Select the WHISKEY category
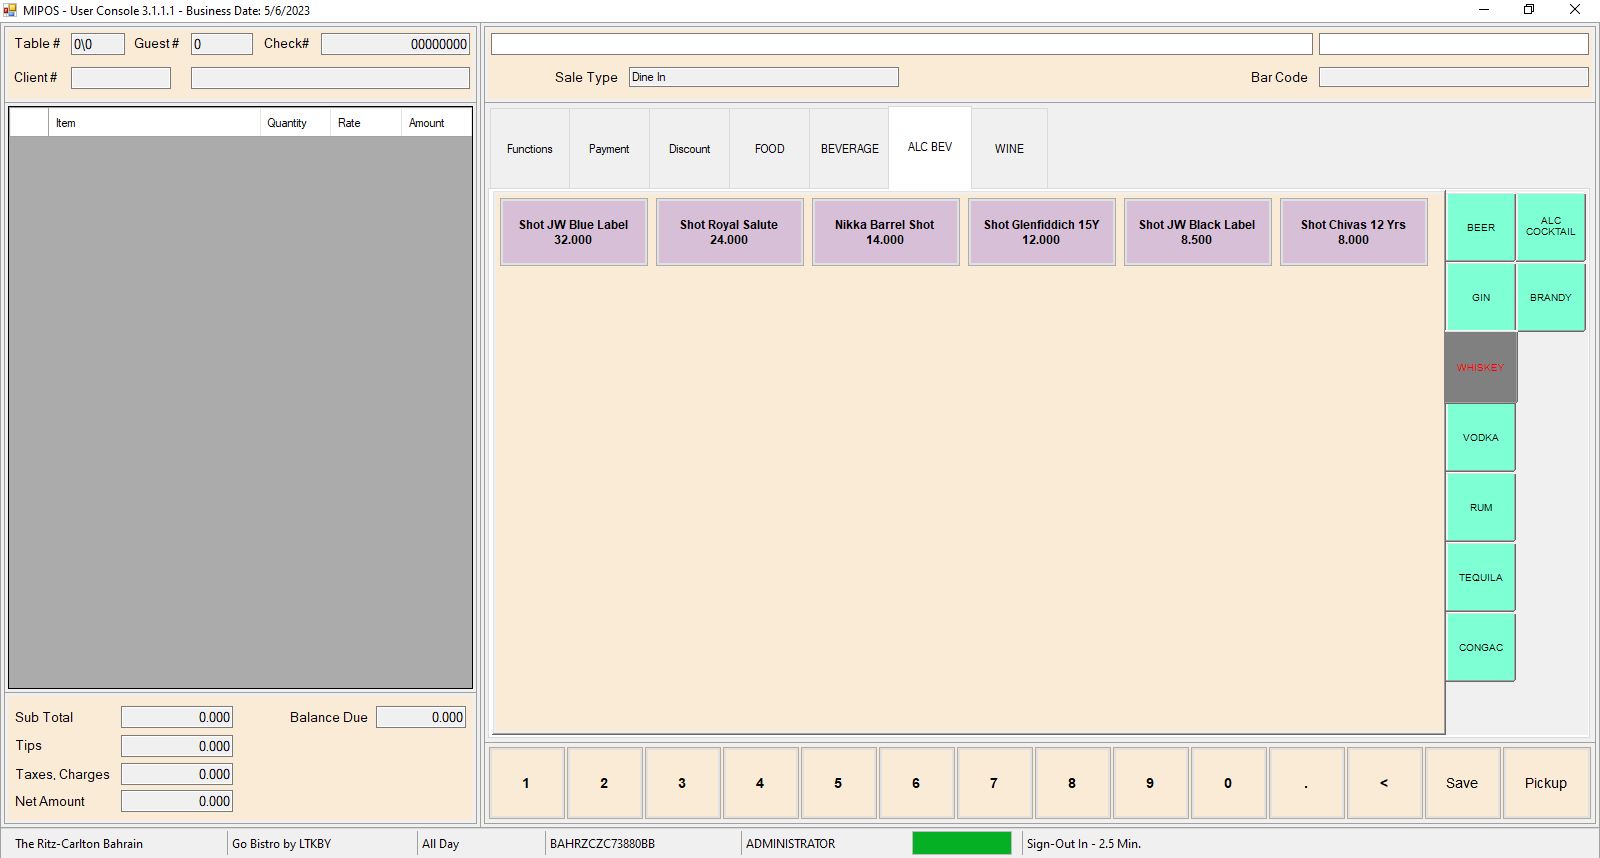 (1480, 367)
